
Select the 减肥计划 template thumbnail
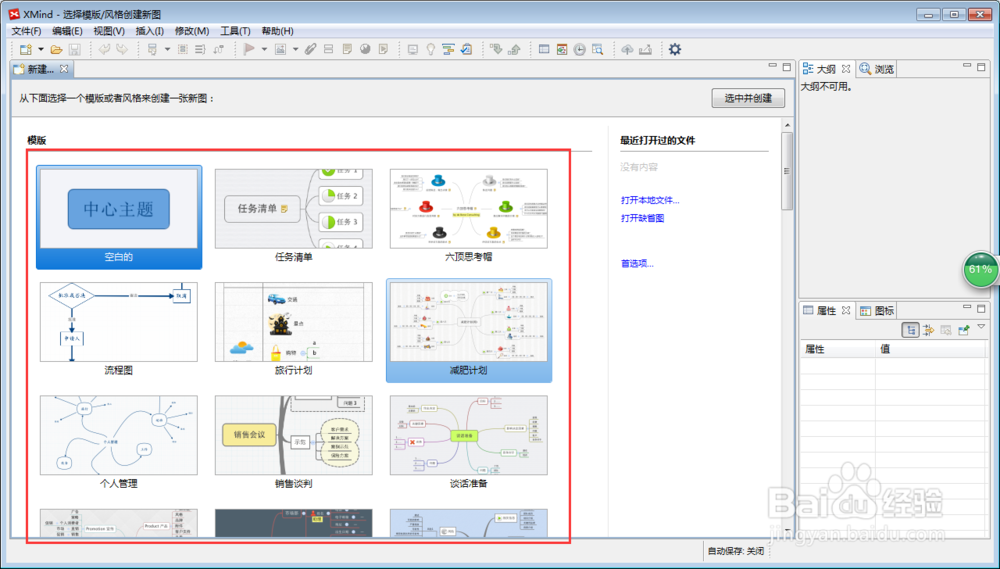pos(469,330)
